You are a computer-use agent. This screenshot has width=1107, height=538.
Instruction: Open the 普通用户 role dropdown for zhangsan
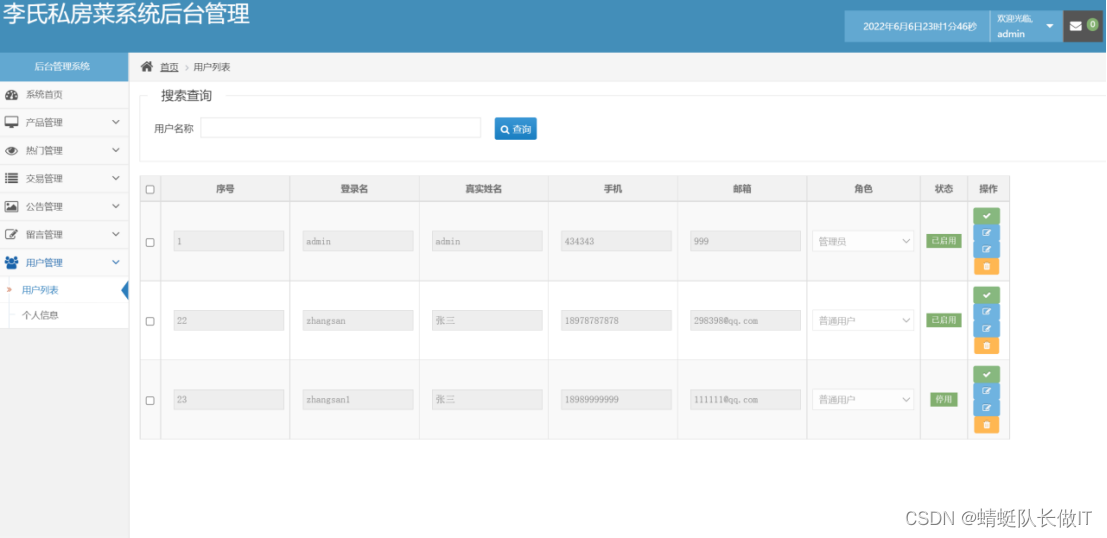(863, 321)
